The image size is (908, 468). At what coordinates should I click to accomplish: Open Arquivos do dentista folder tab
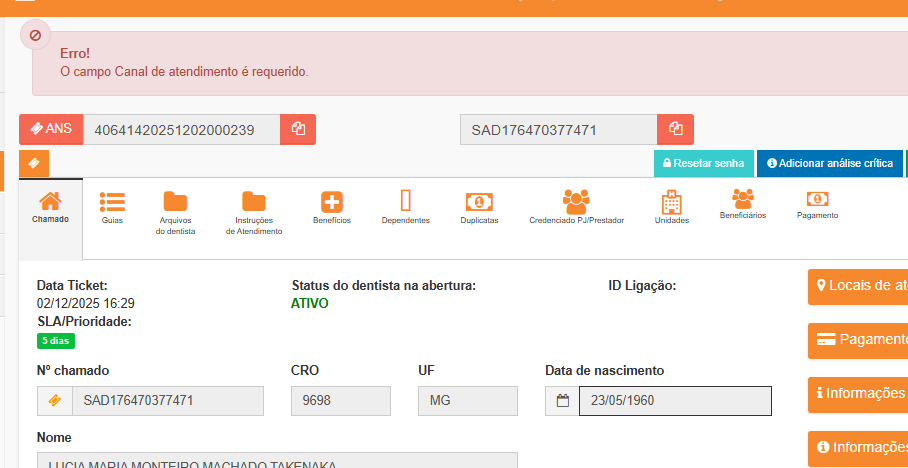click(175, 212)
